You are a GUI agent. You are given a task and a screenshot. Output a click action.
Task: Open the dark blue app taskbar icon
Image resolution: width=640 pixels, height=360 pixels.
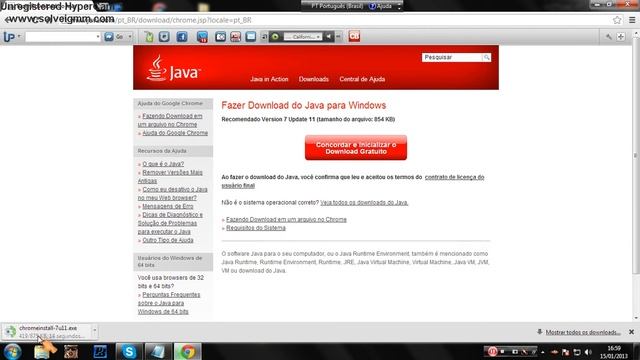(100, 351)
